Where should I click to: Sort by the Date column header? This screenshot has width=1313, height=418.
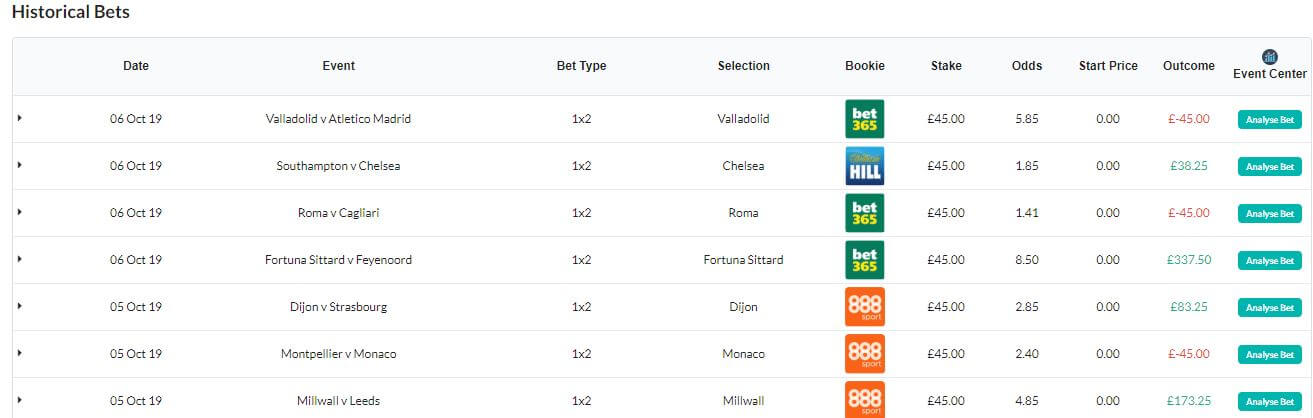(136, 66)
